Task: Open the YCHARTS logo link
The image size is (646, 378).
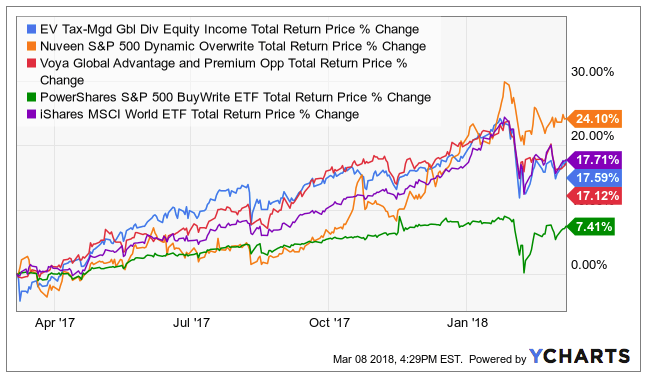Action: click(579, 356)
